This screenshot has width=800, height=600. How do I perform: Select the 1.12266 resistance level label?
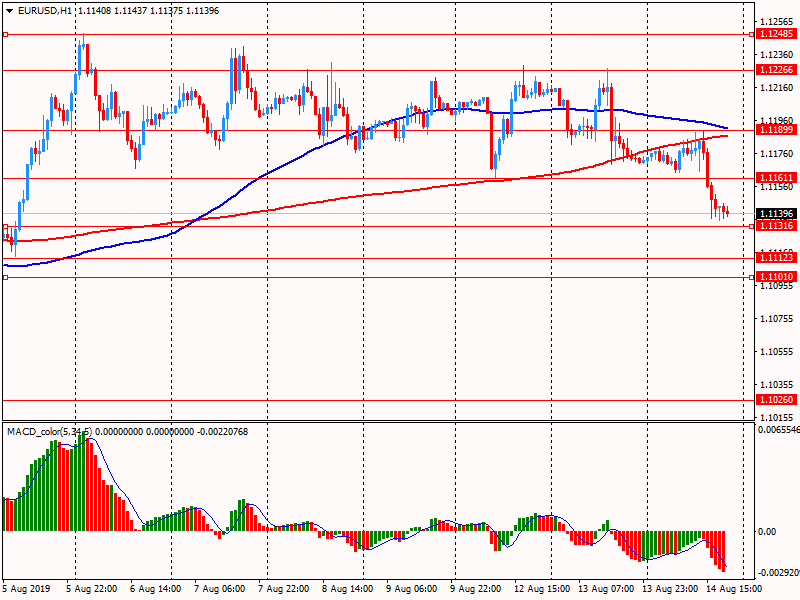[776, 70]
